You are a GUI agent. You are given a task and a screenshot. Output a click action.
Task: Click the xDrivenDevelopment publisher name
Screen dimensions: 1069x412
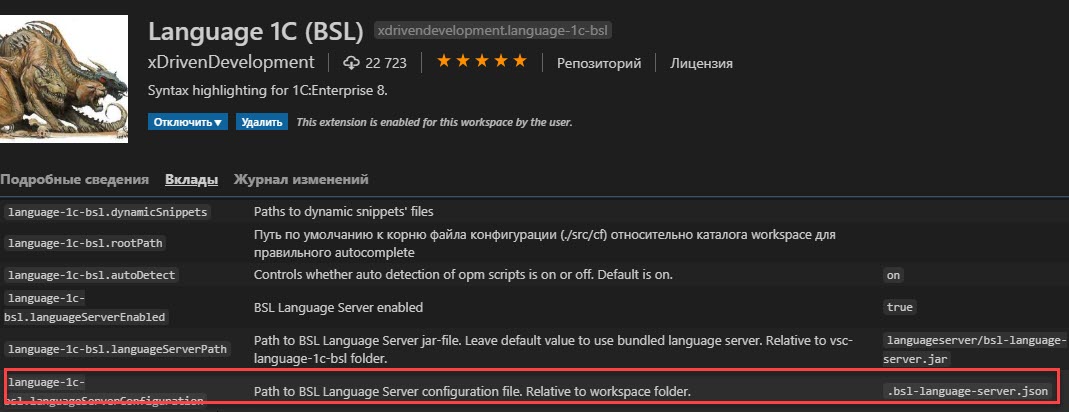(231, 63)
